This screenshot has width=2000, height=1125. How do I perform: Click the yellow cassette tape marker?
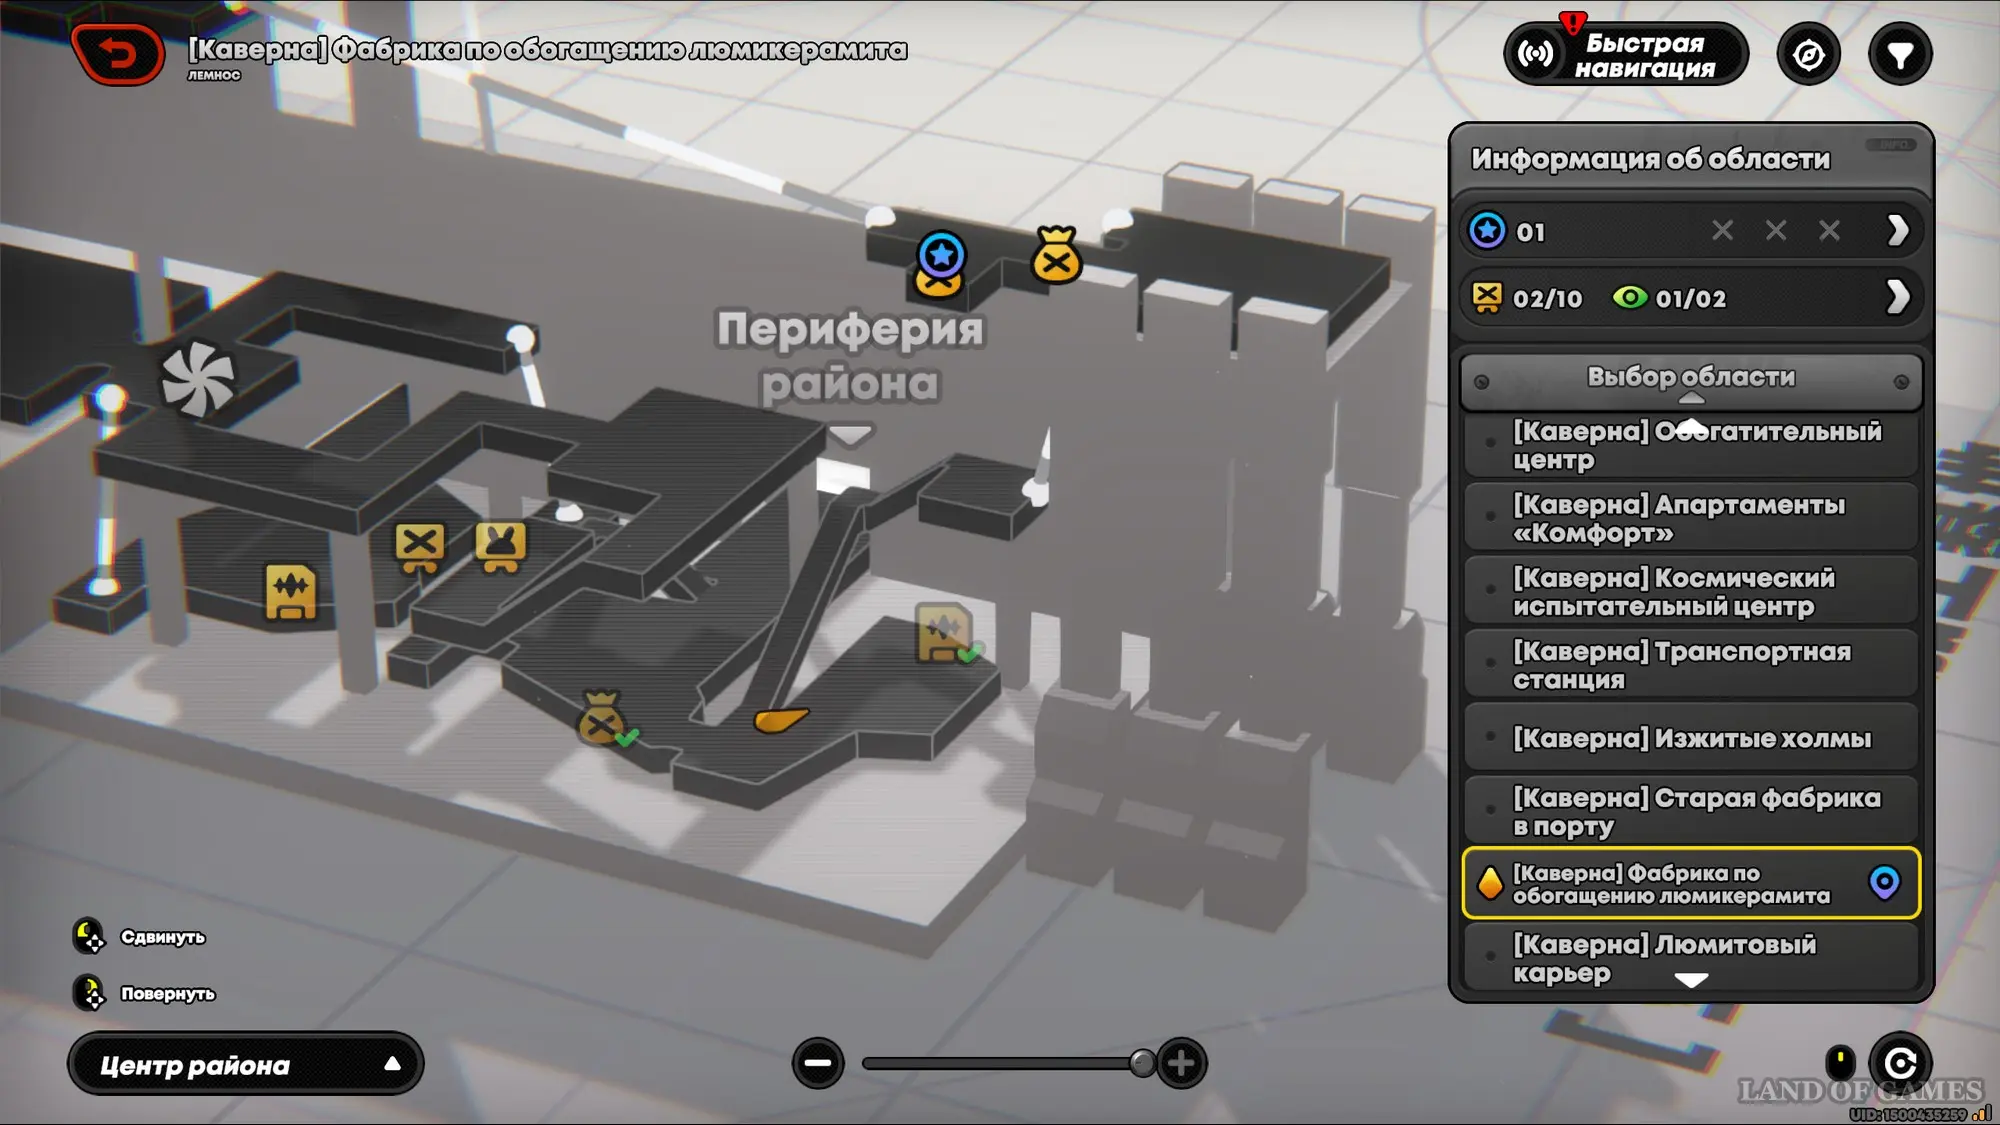point(290,590)
